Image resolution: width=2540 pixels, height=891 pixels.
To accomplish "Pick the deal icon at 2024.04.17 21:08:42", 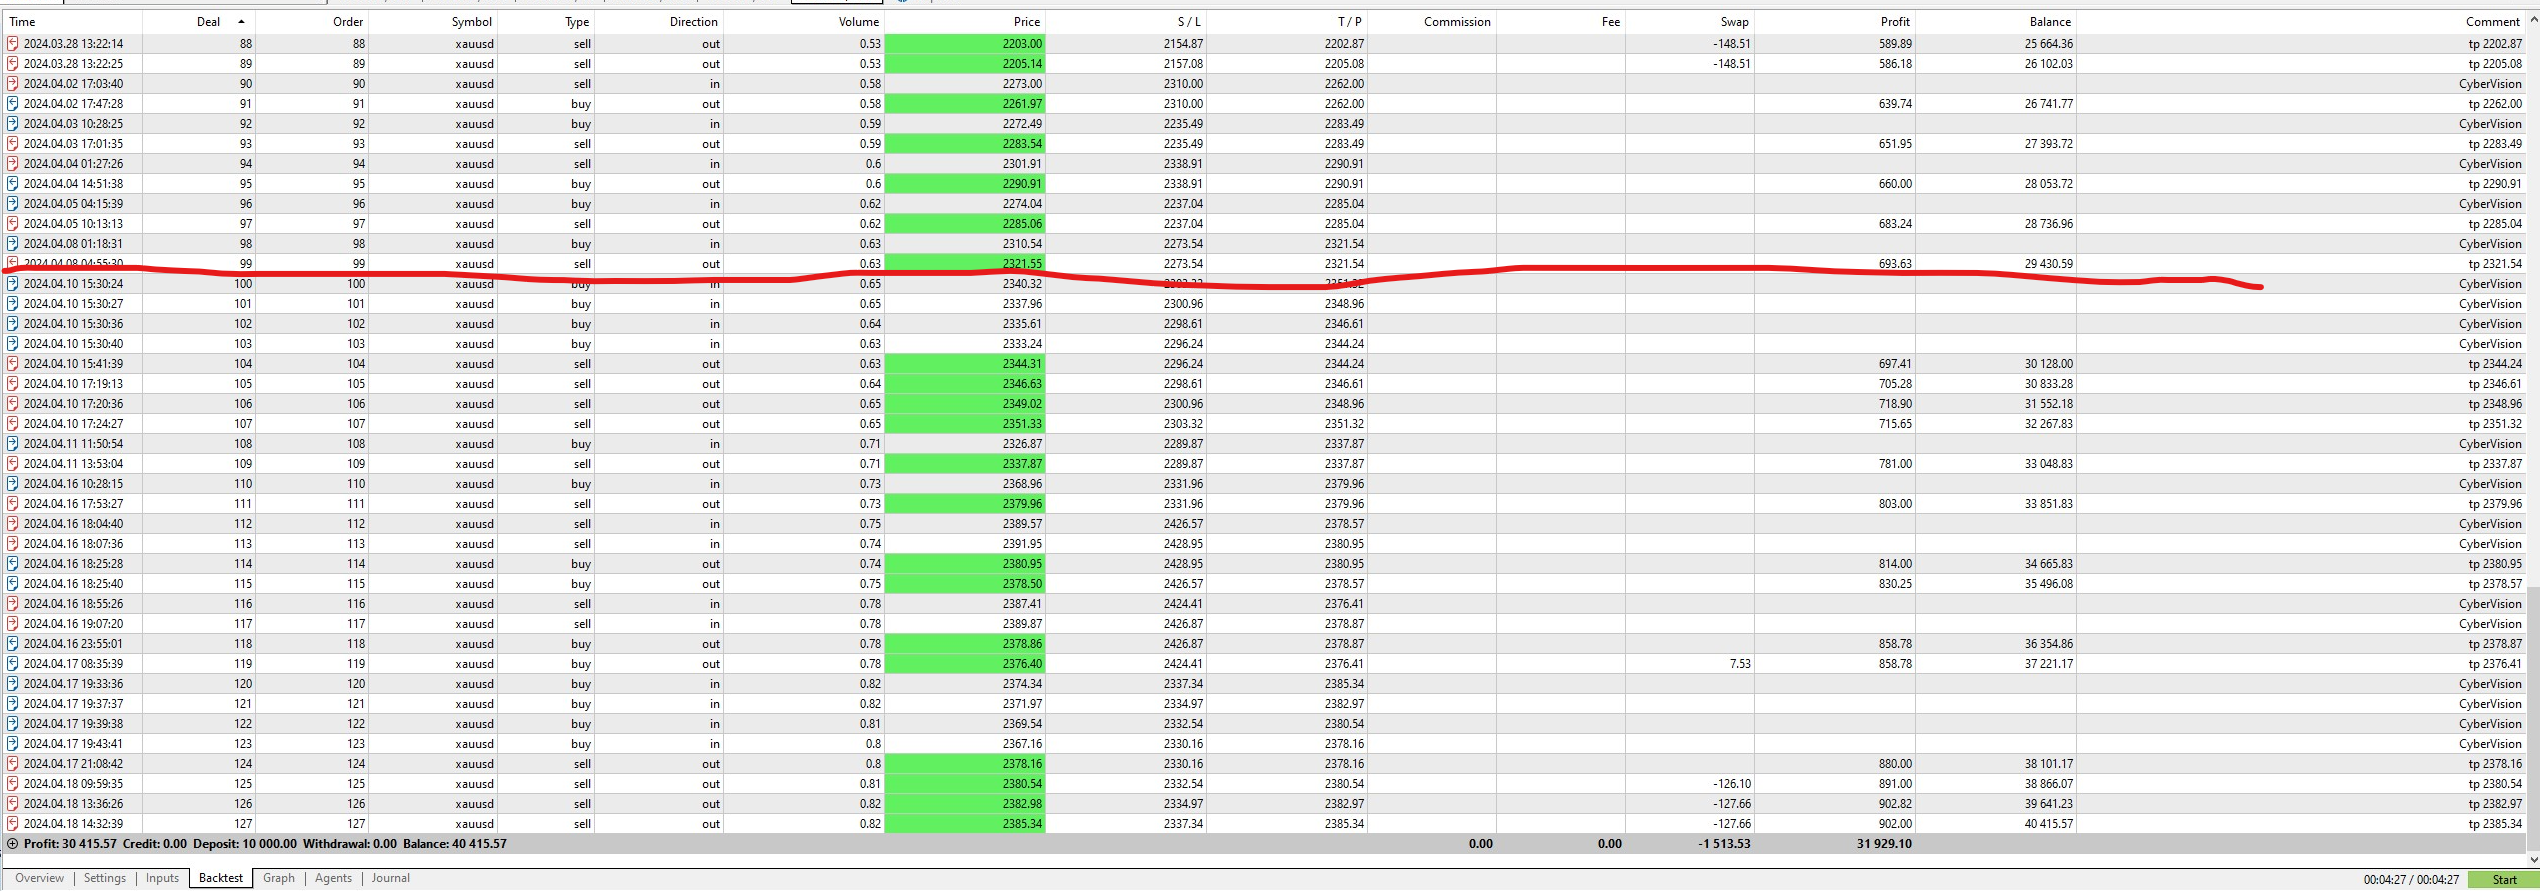I will click(13, 764).
